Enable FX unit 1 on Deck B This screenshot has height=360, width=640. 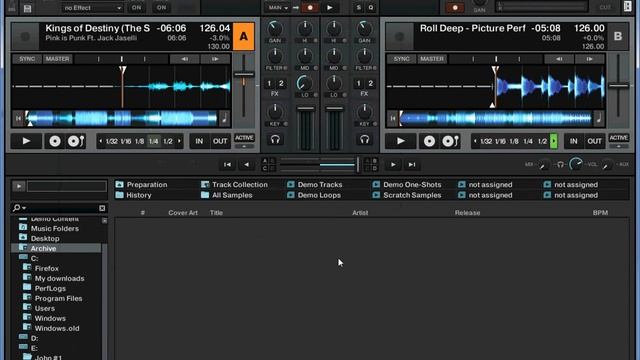click(x=358, y=84)
